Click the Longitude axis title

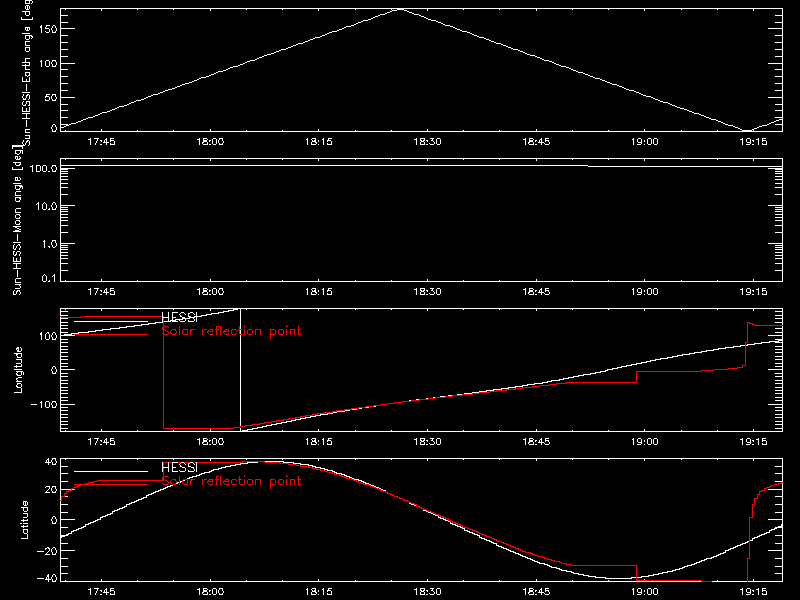[x=18, y=370]
